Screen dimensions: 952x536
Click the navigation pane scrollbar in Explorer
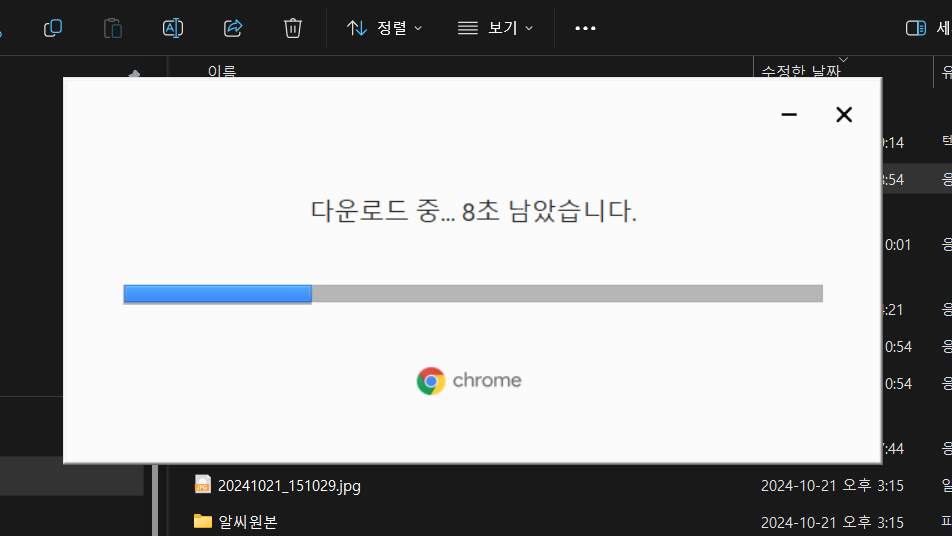click(x=155, y=500)
